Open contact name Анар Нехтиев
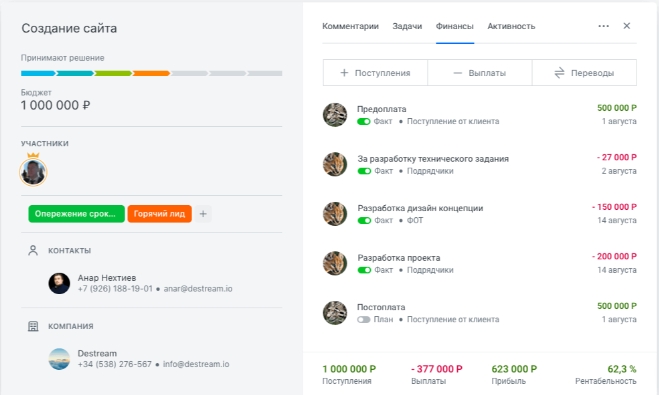 [x=107, y=278]
